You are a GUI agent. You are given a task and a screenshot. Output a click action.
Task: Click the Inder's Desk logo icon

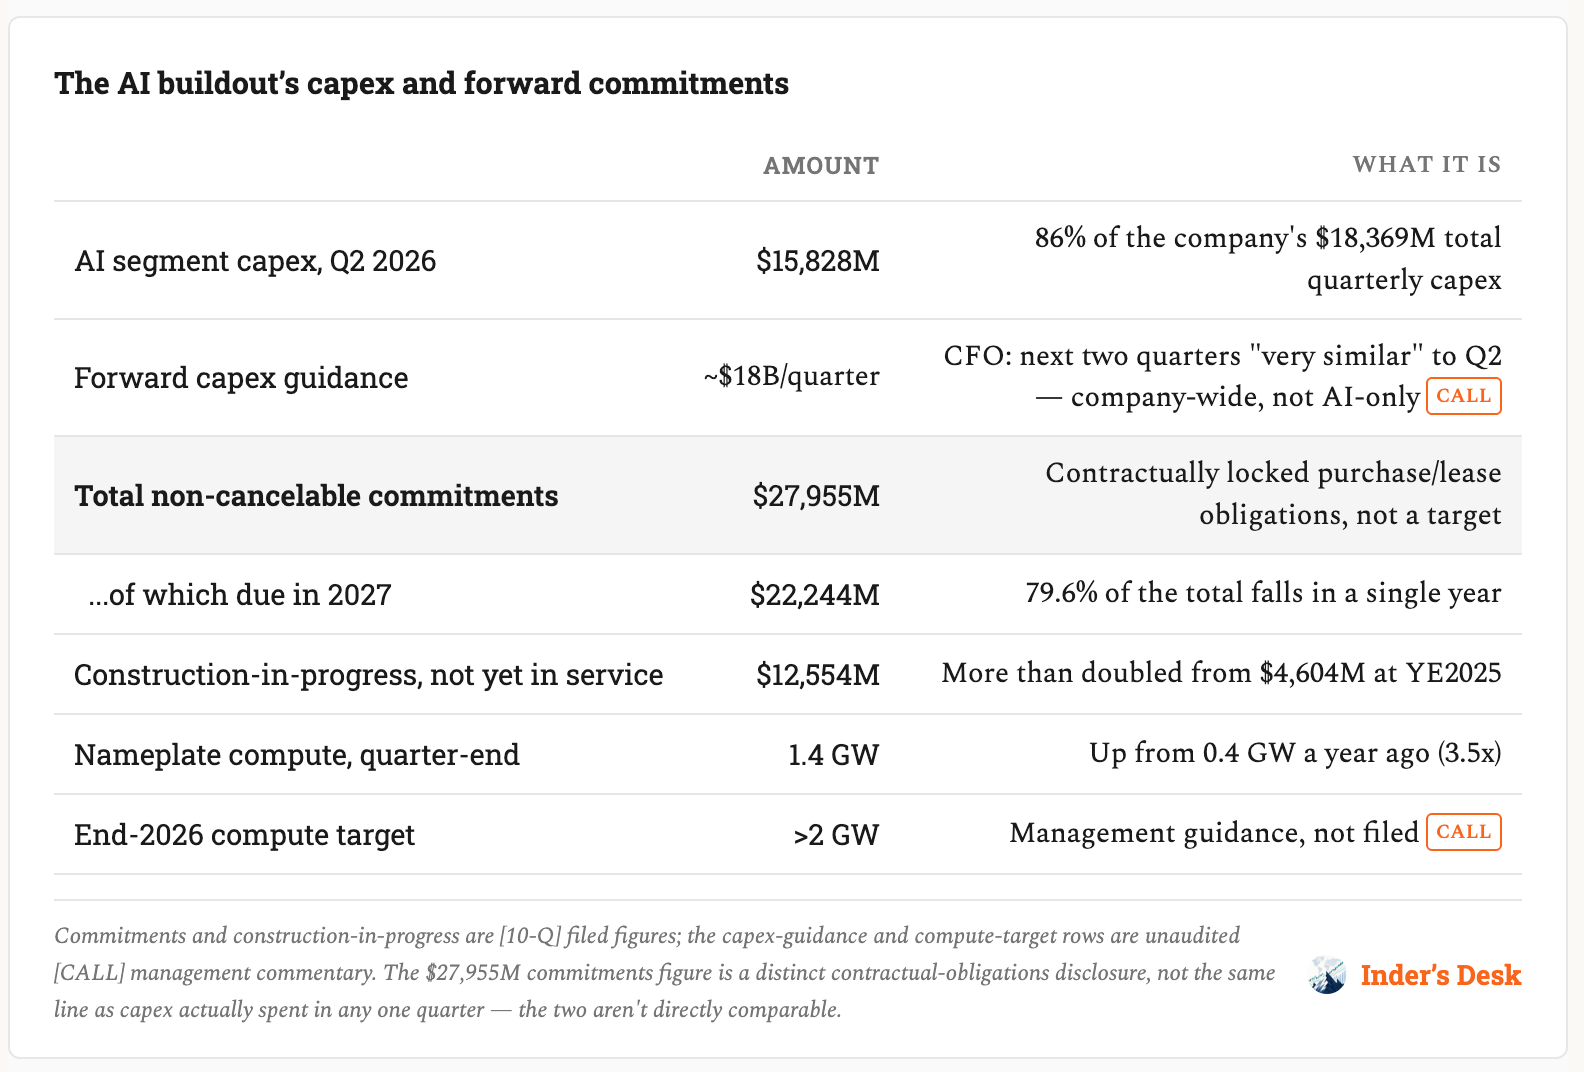point(1327,975)
